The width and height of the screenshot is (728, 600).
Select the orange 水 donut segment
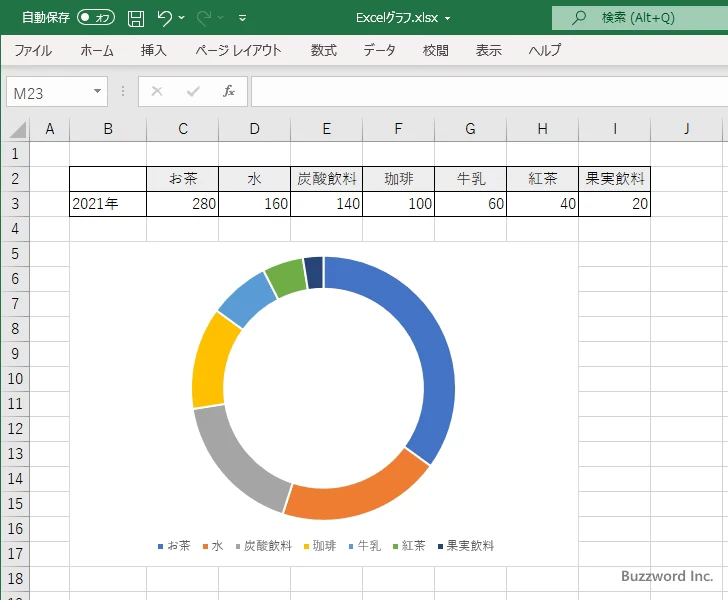360,496
